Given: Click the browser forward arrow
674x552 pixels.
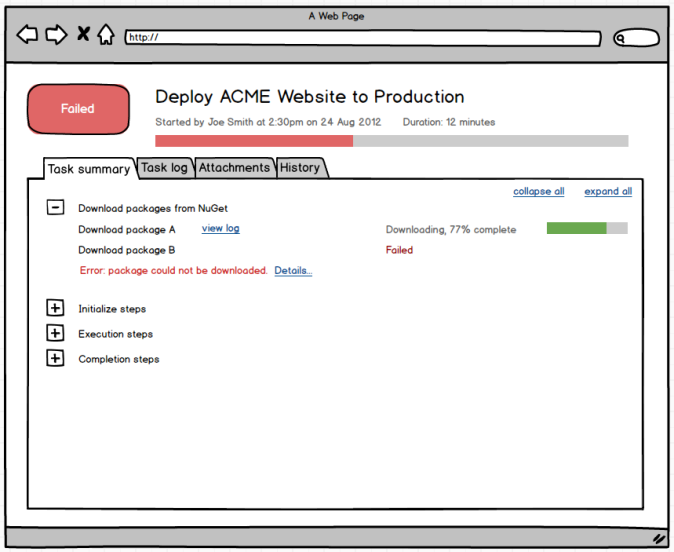Looking at the screenshot, I should 56,35.
